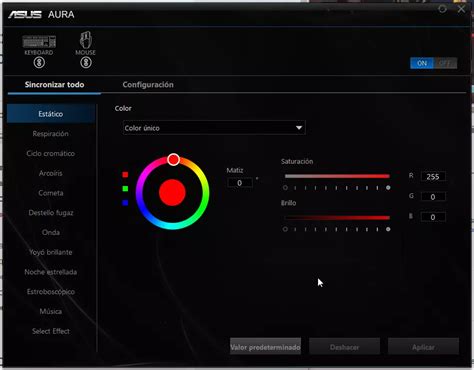Pick the green preset swatch

point(125,189)
